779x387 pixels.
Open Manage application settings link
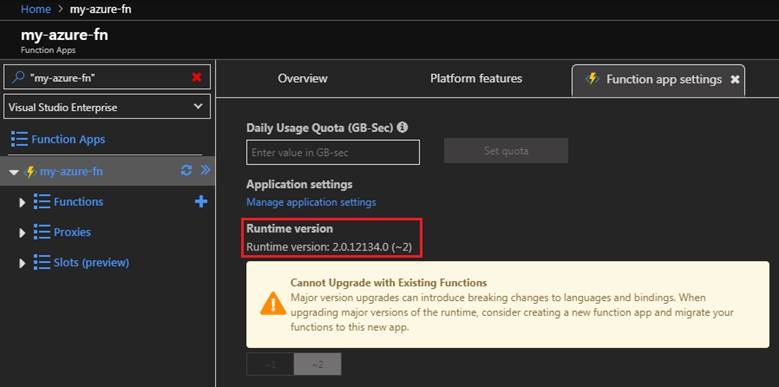(311, 202)
